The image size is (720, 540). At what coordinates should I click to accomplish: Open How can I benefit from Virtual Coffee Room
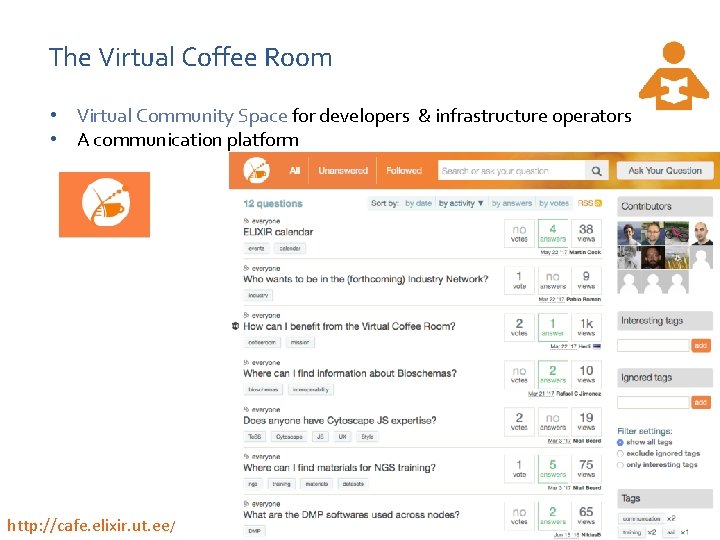[349, 326]
